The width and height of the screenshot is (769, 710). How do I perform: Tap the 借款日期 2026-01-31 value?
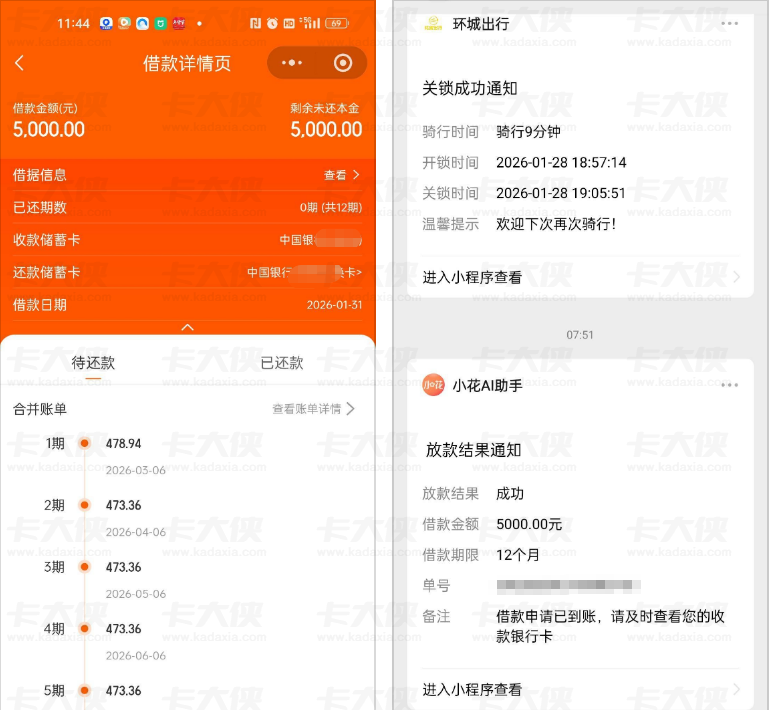(x=334, y=305)
